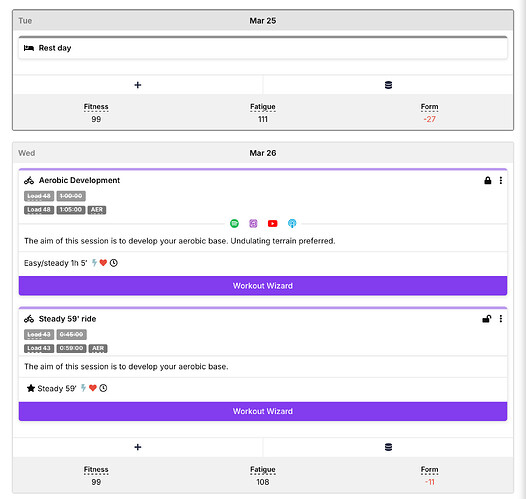Open the purple podcast app icon
This screenshot has width=526, height=499.
pos(253,223)
